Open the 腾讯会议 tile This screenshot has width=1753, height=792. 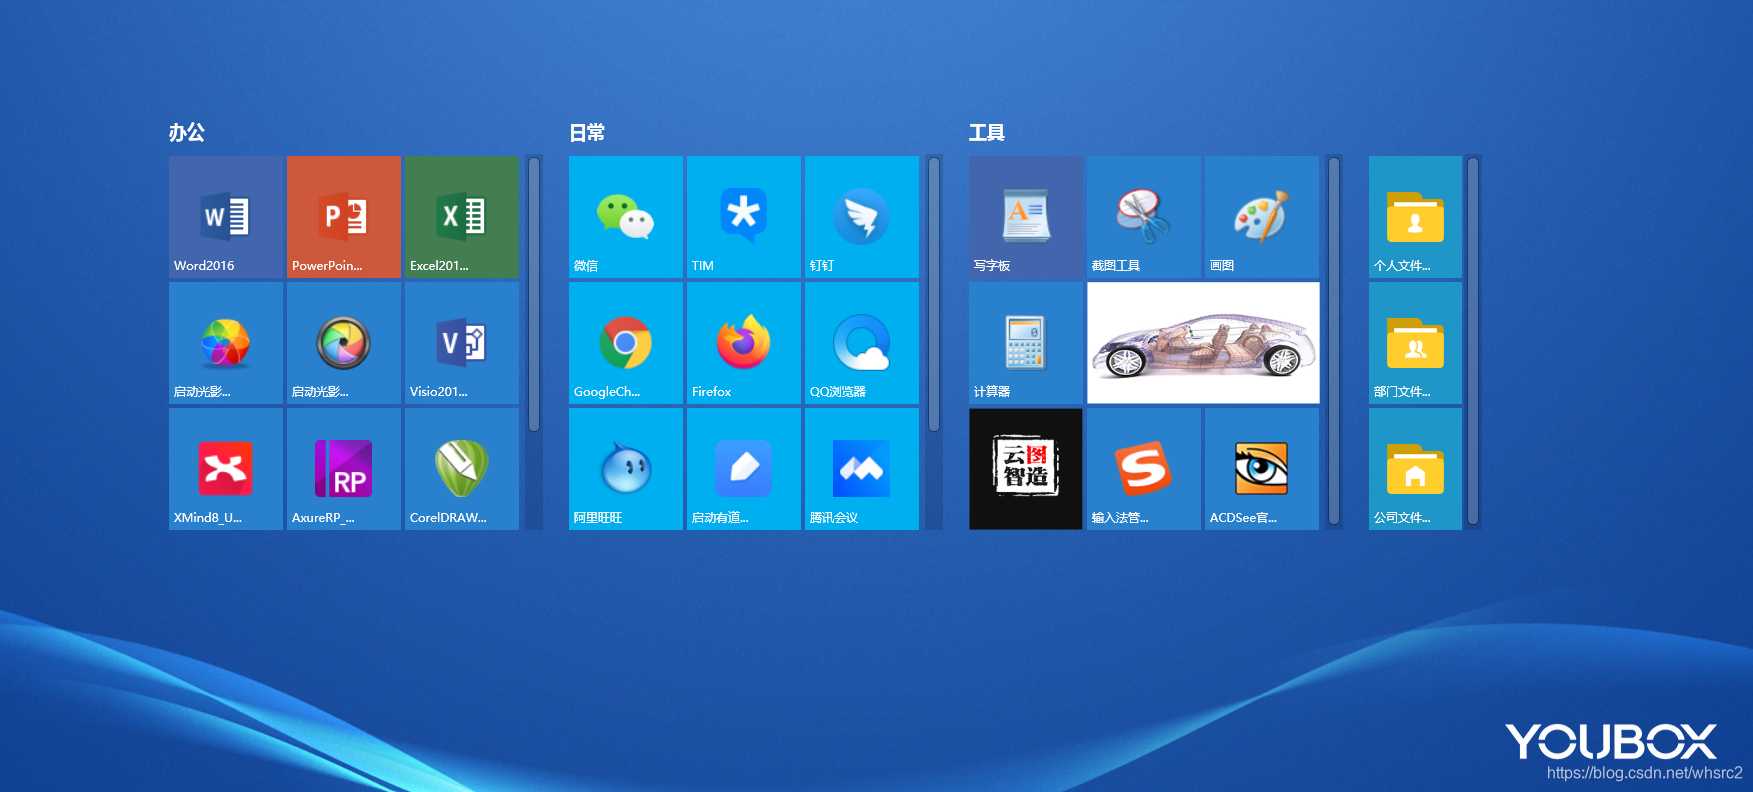(862, 469)
